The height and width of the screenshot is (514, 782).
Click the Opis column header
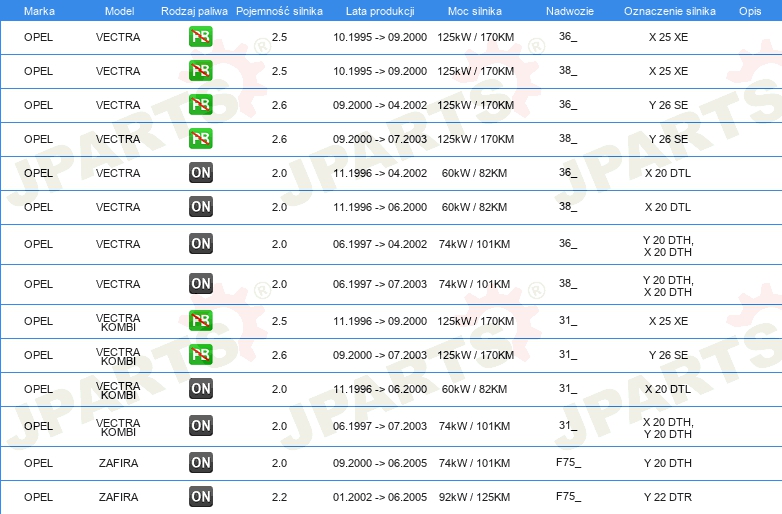click(x=750, y=11)
